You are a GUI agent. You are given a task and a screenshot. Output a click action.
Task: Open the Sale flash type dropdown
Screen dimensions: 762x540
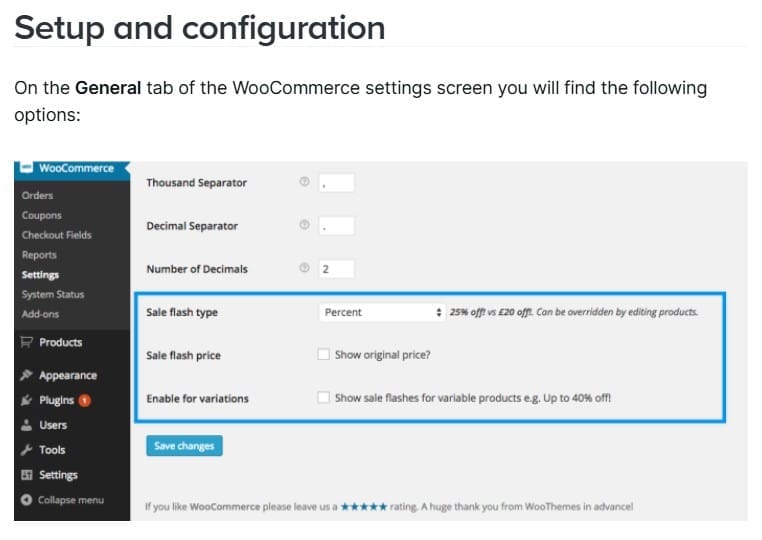click(x=382, y=312)
